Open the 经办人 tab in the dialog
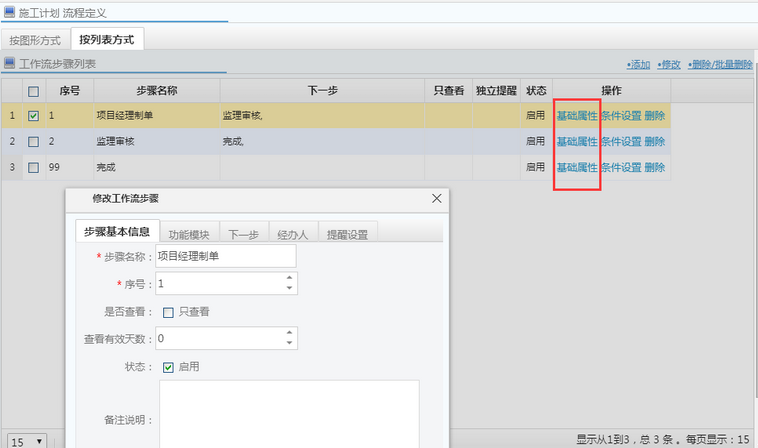 (x=292, y=235)
